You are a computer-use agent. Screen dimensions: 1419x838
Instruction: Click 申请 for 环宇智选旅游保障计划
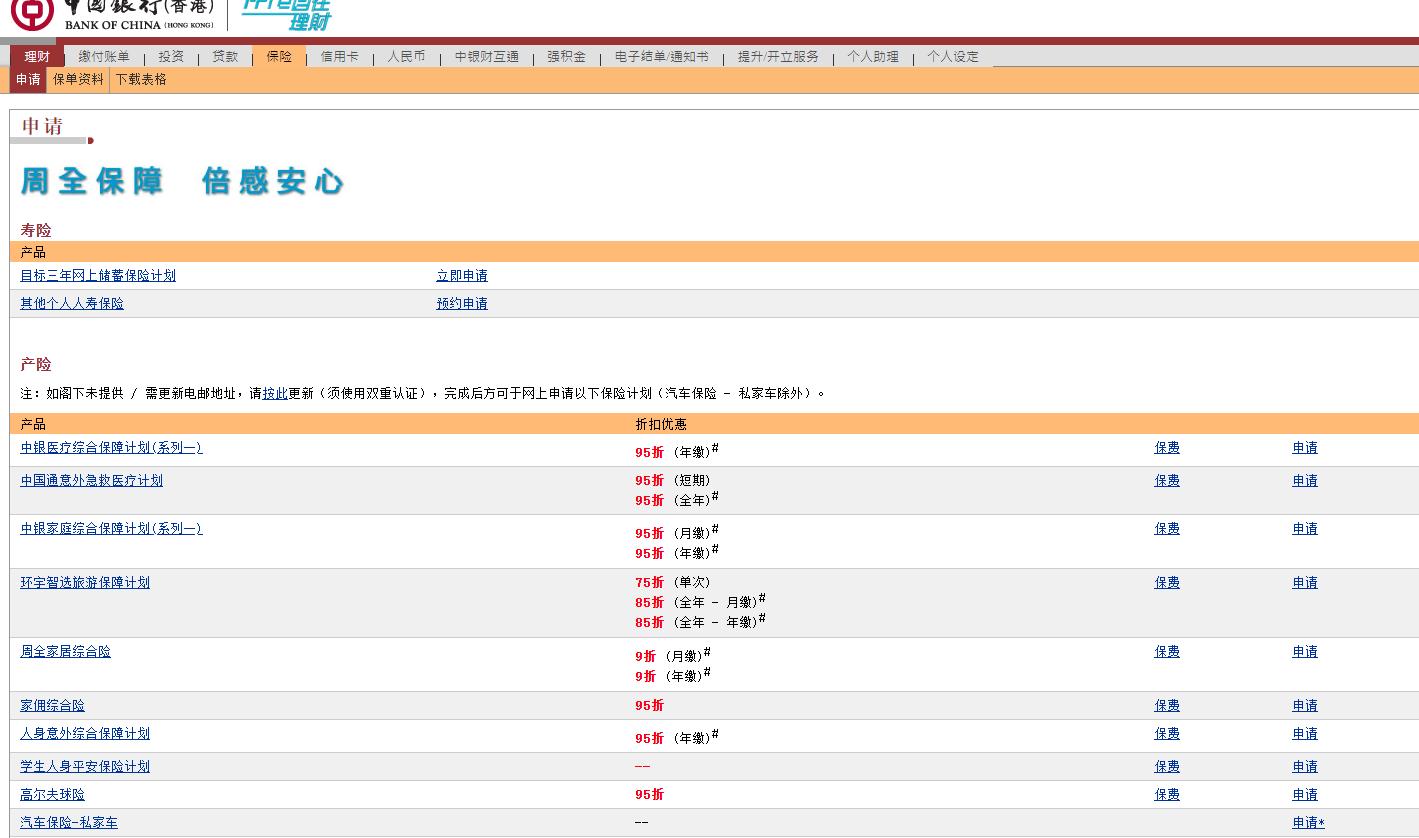(1305, 583)
